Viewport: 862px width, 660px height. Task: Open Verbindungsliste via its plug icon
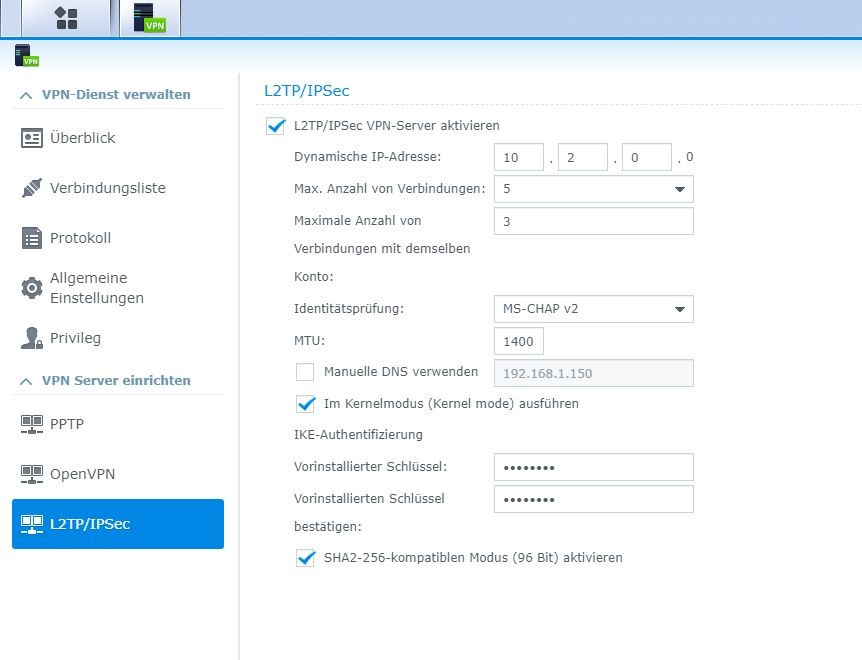coord(32,188)
